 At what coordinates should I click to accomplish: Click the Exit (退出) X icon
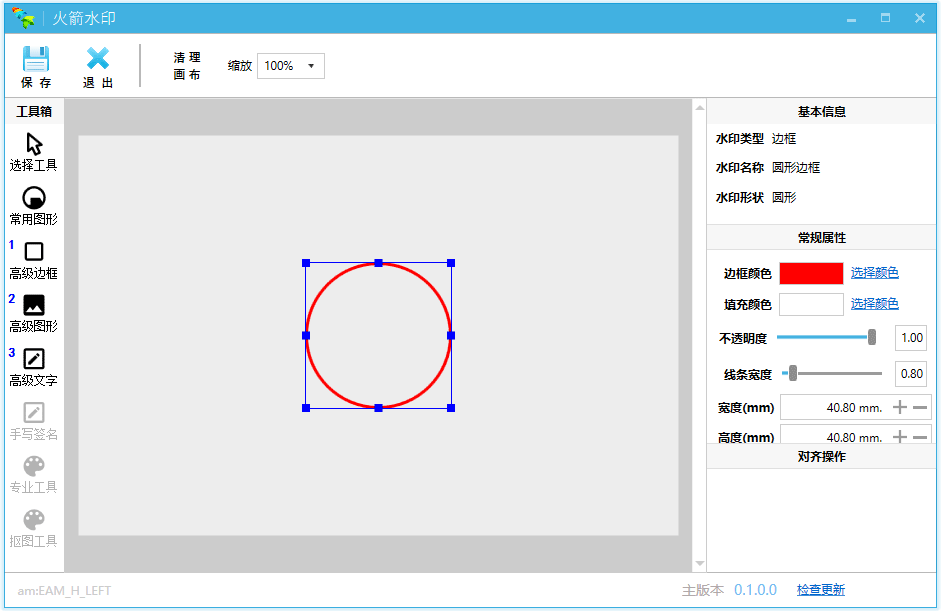pyautogui.click(x=98, y=59)
